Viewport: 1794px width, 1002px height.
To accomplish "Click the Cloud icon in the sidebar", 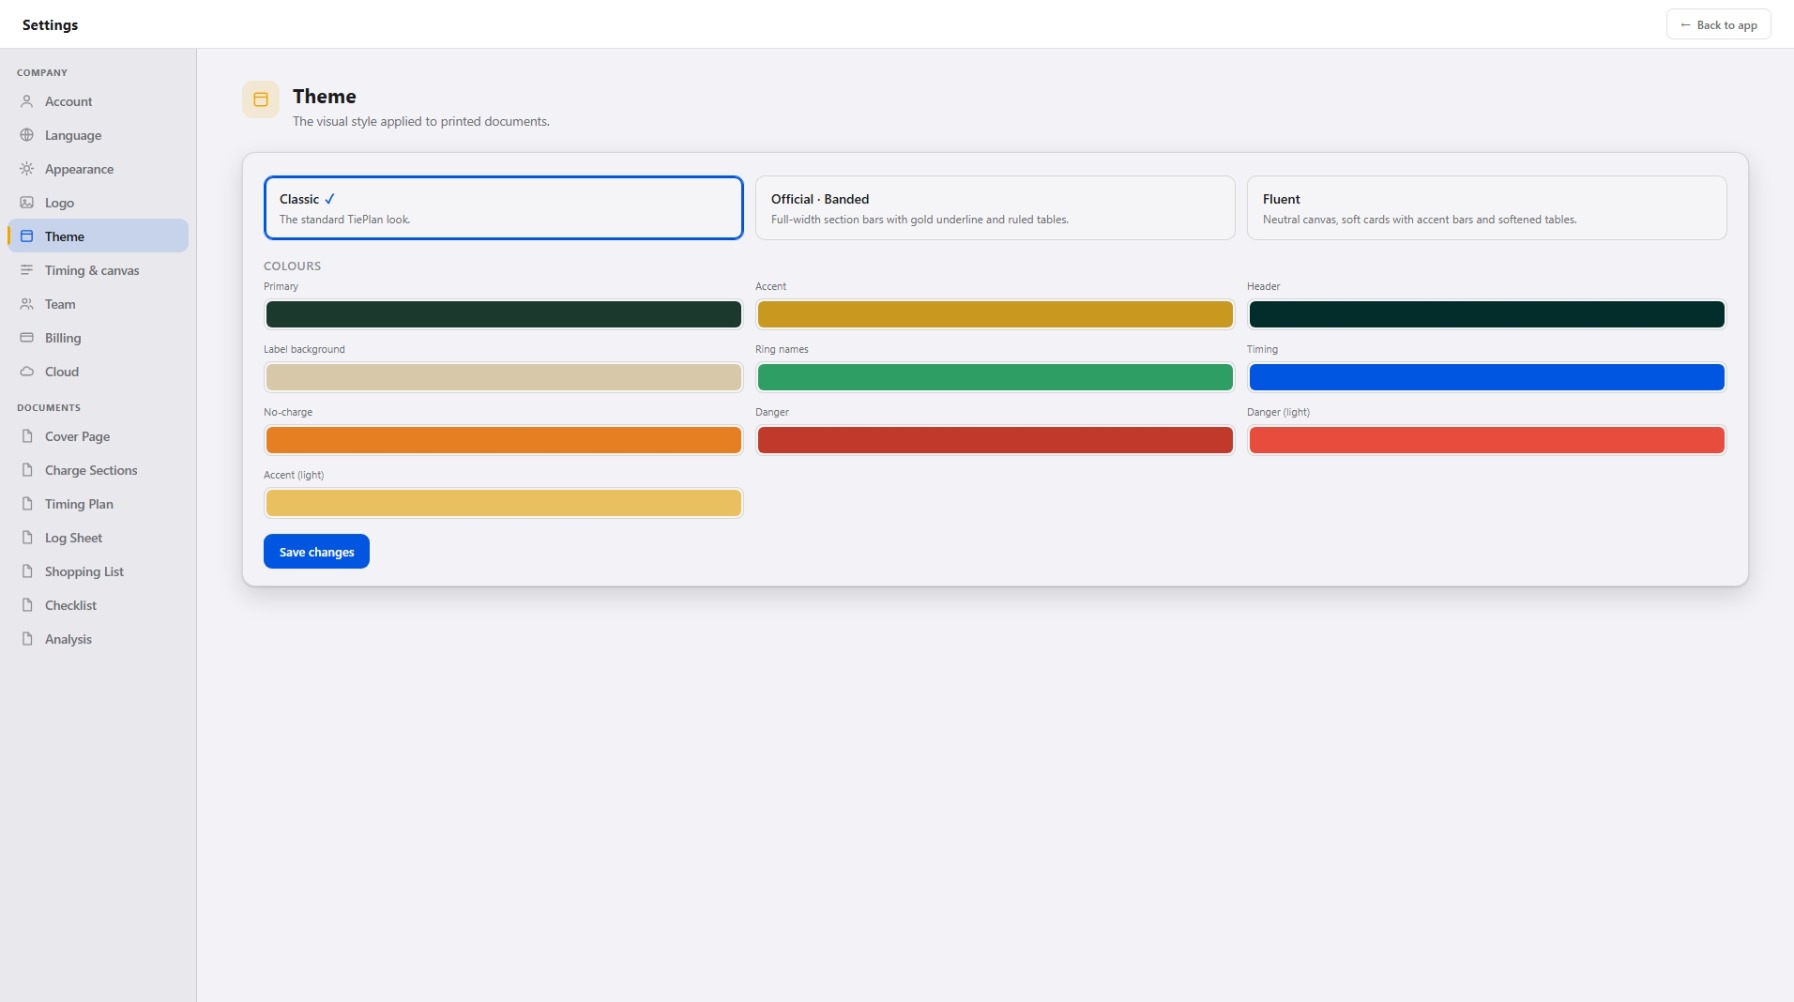I will click(27, 371).
